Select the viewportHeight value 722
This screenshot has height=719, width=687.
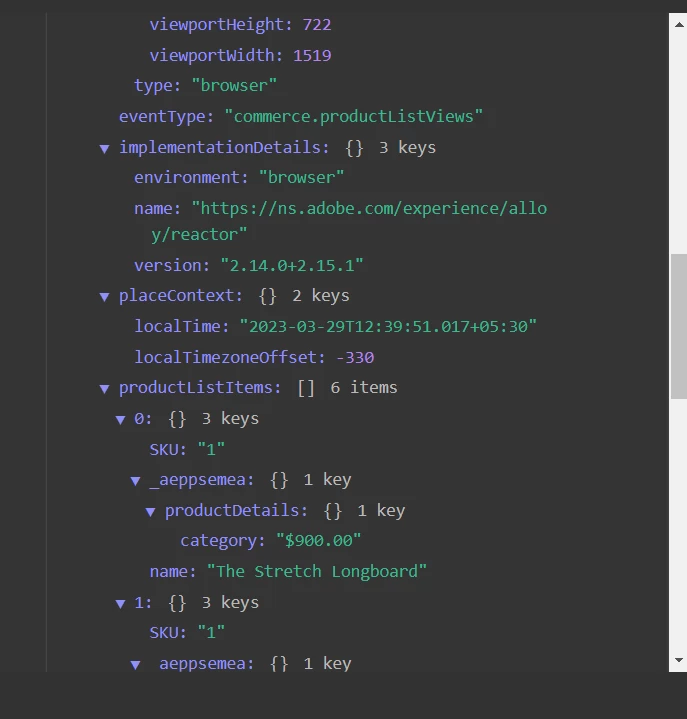click(317, 24)
